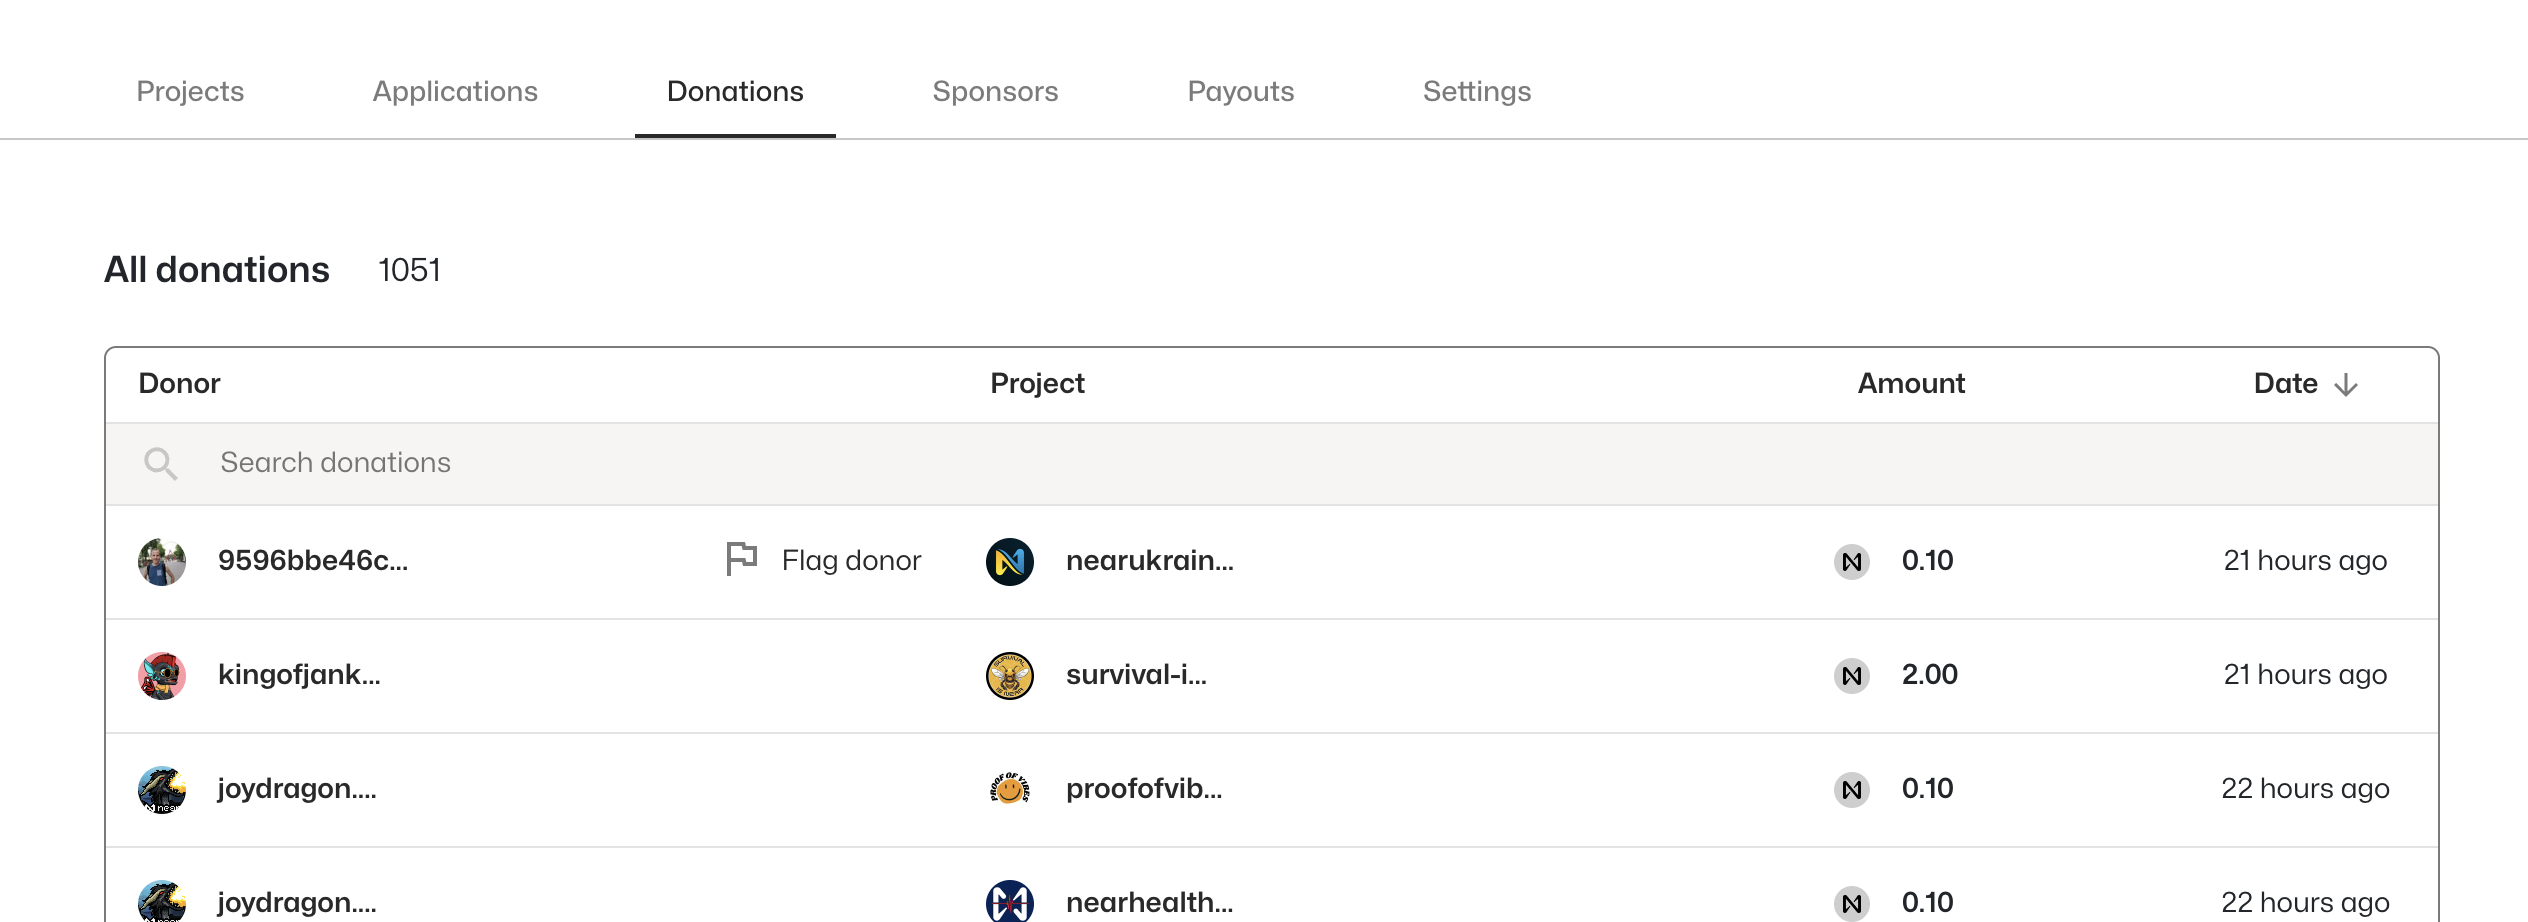Open the proofofvib project link
This screenshot has height=922, width=2528.
point(1143,789)
